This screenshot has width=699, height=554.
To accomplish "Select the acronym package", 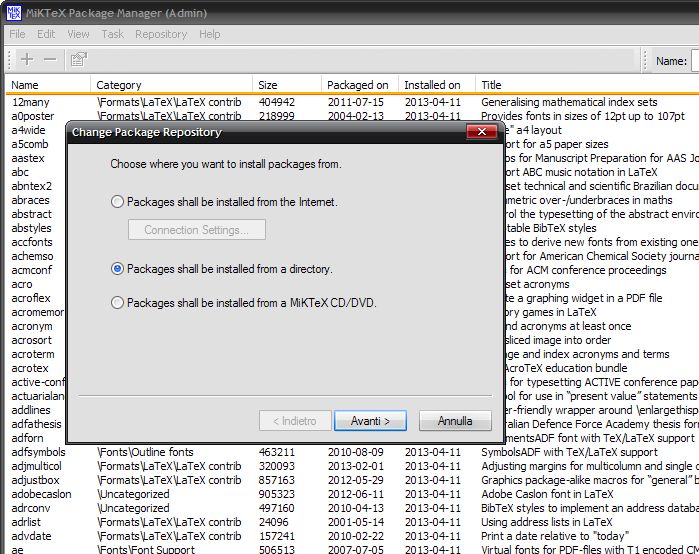I will 32,326.
